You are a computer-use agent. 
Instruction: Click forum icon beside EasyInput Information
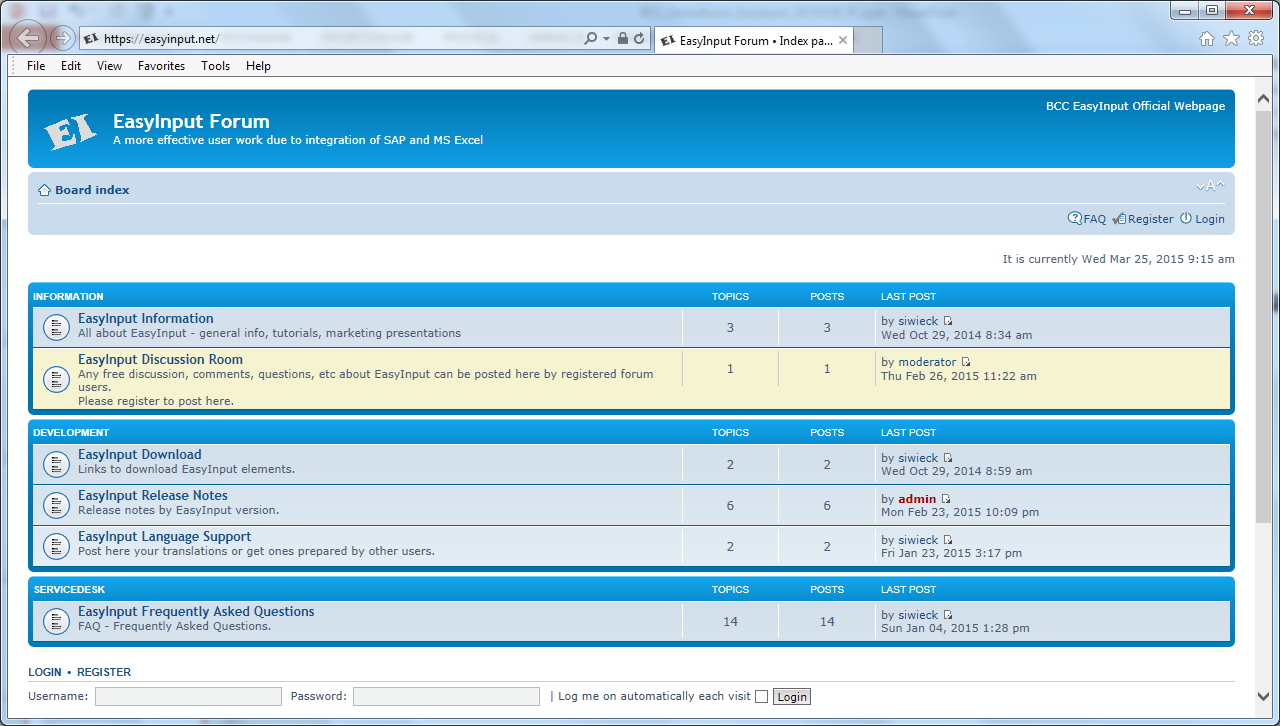tap(55, 326)
